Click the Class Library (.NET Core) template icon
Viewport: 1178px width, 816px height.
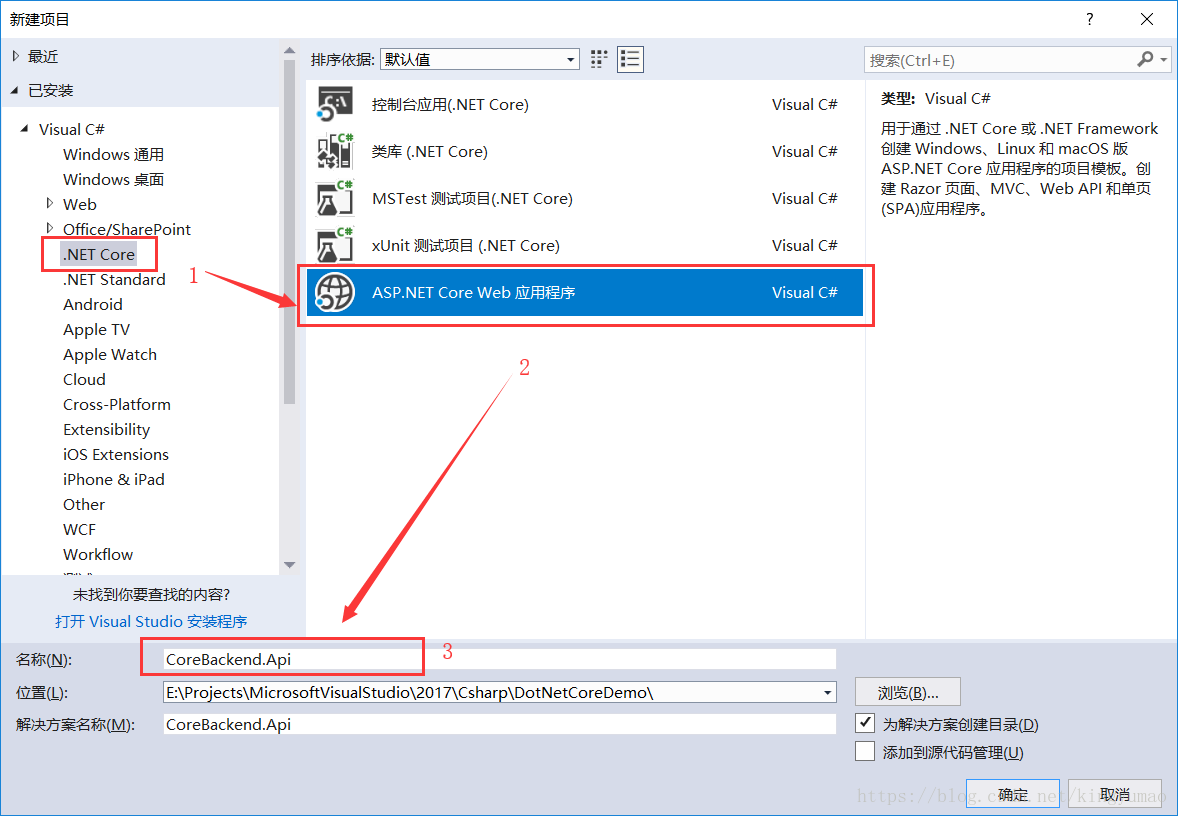tap(335, 151)
